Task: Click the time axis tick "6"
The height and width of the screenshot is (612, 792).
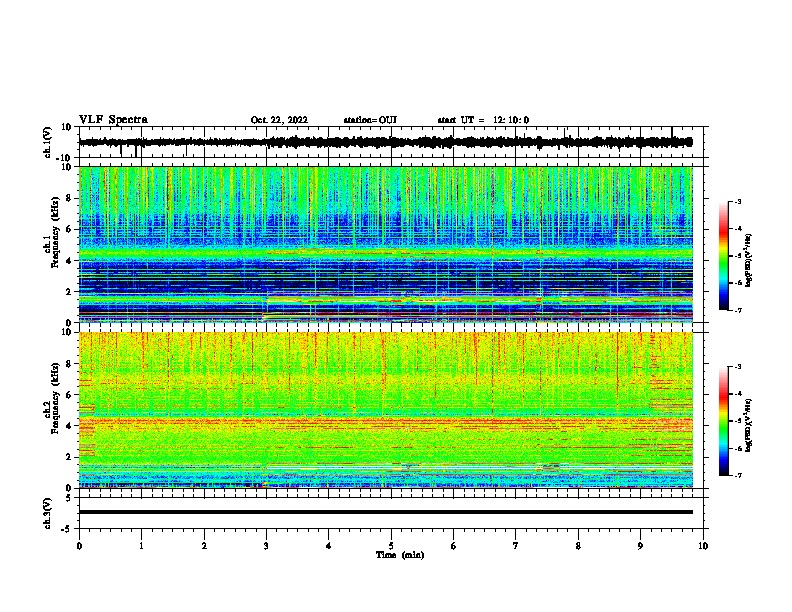Action: pyautogui.click(x=454, y=546)
